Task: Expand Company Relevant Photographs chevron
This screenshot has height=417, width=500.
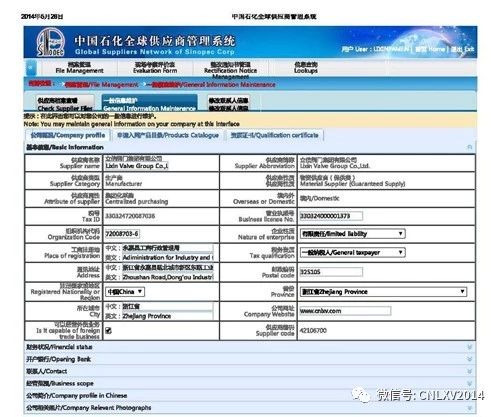Action: [470, 408]
